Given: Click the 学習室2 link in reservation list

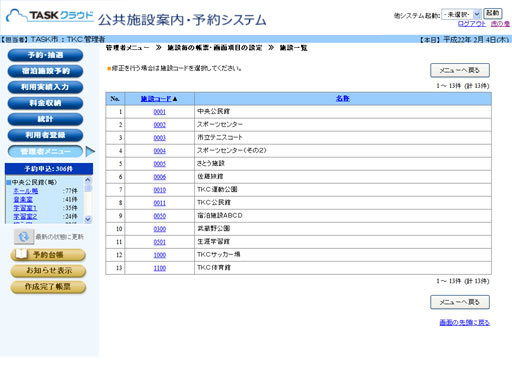Looking at the screenshot, I should click(25, 217).
